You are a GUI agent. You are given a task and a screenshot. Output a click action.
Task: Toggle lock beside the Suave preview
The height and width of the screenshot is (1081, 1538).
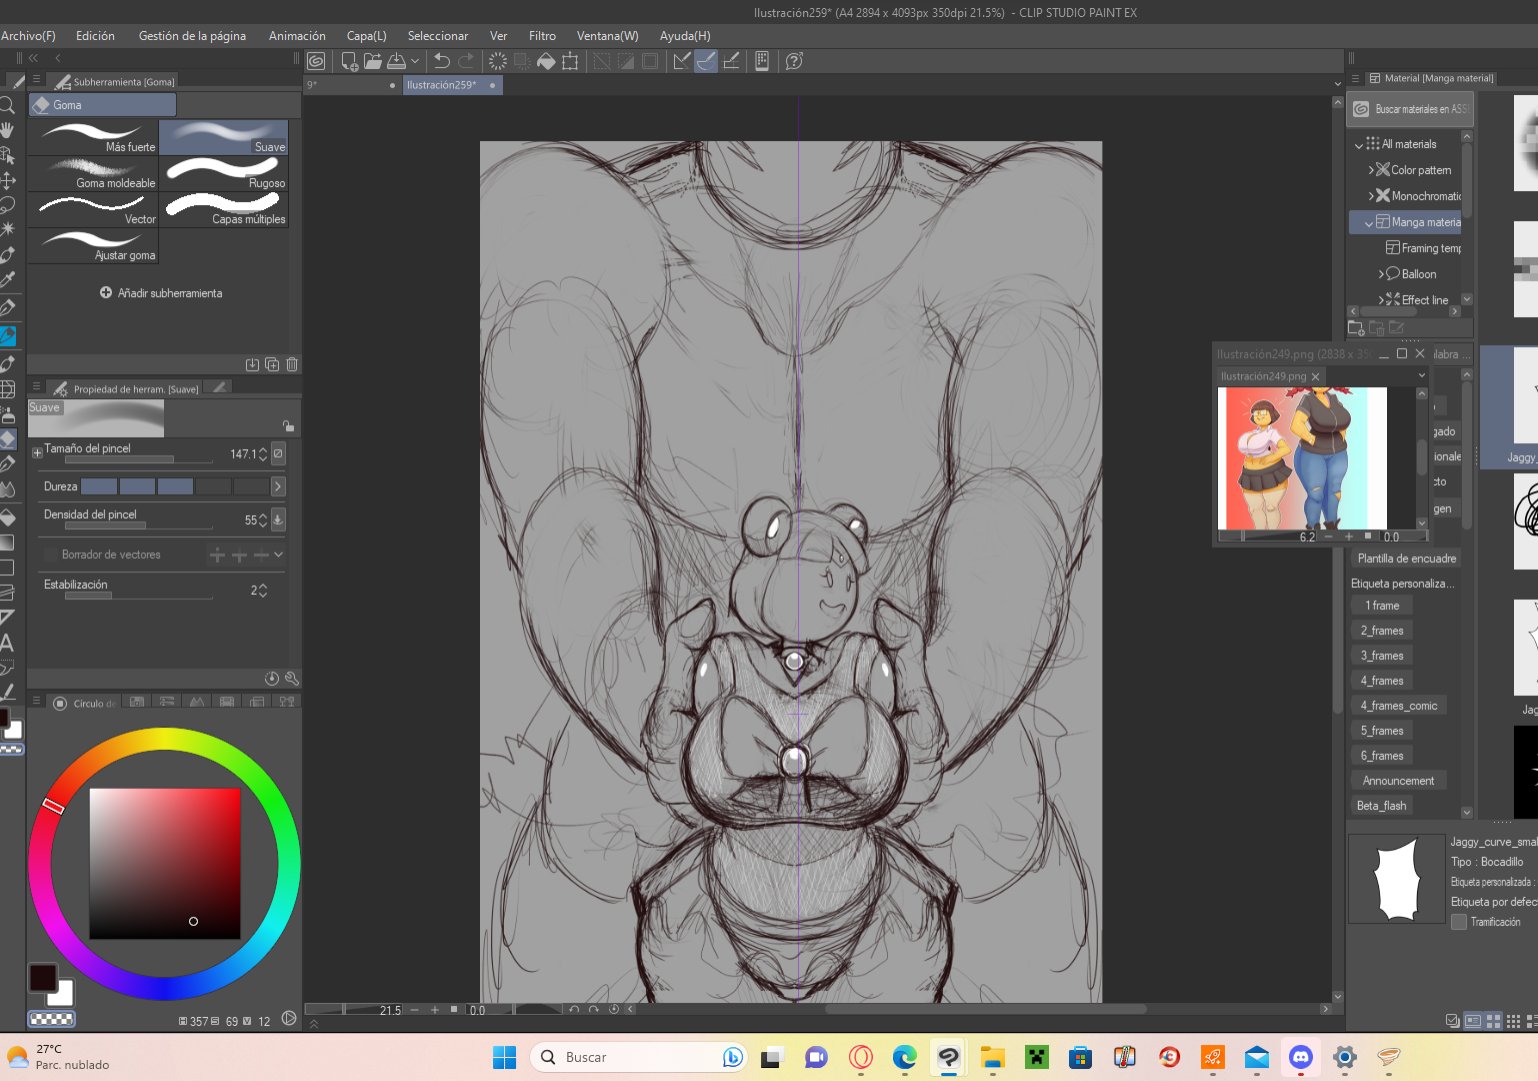coord(288,425)
